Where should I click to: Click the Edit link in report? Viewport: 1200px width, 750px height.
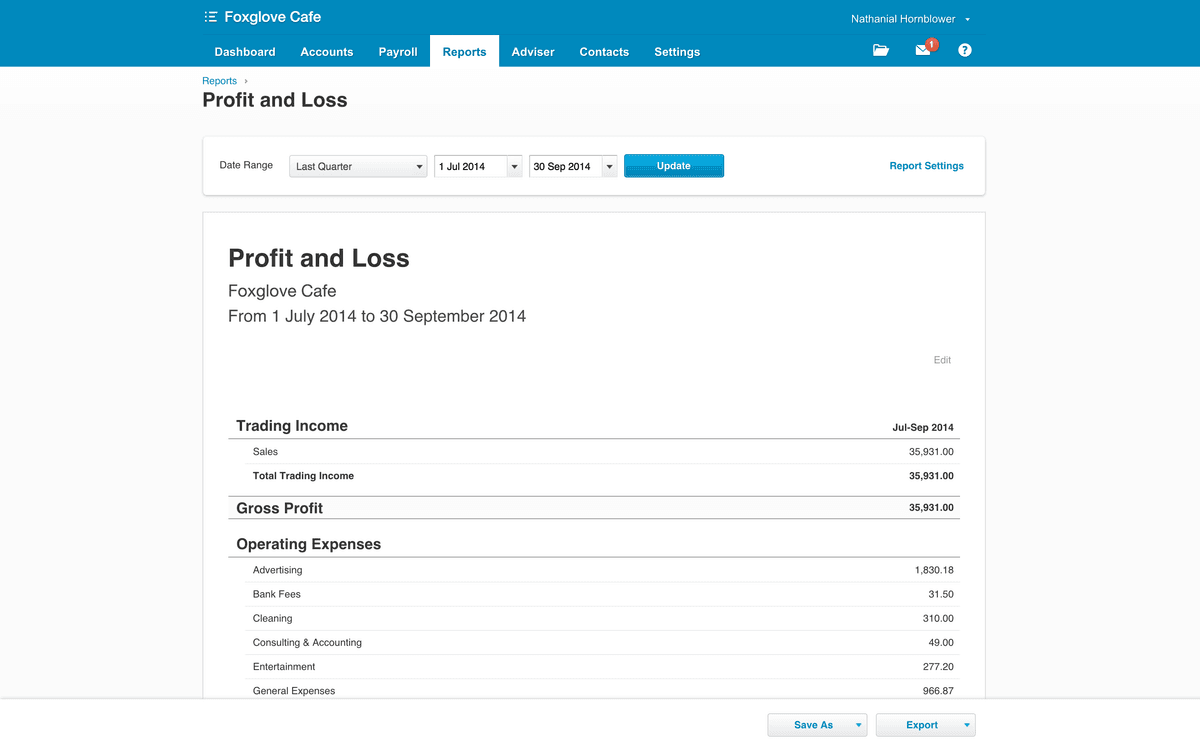(942, 360)
